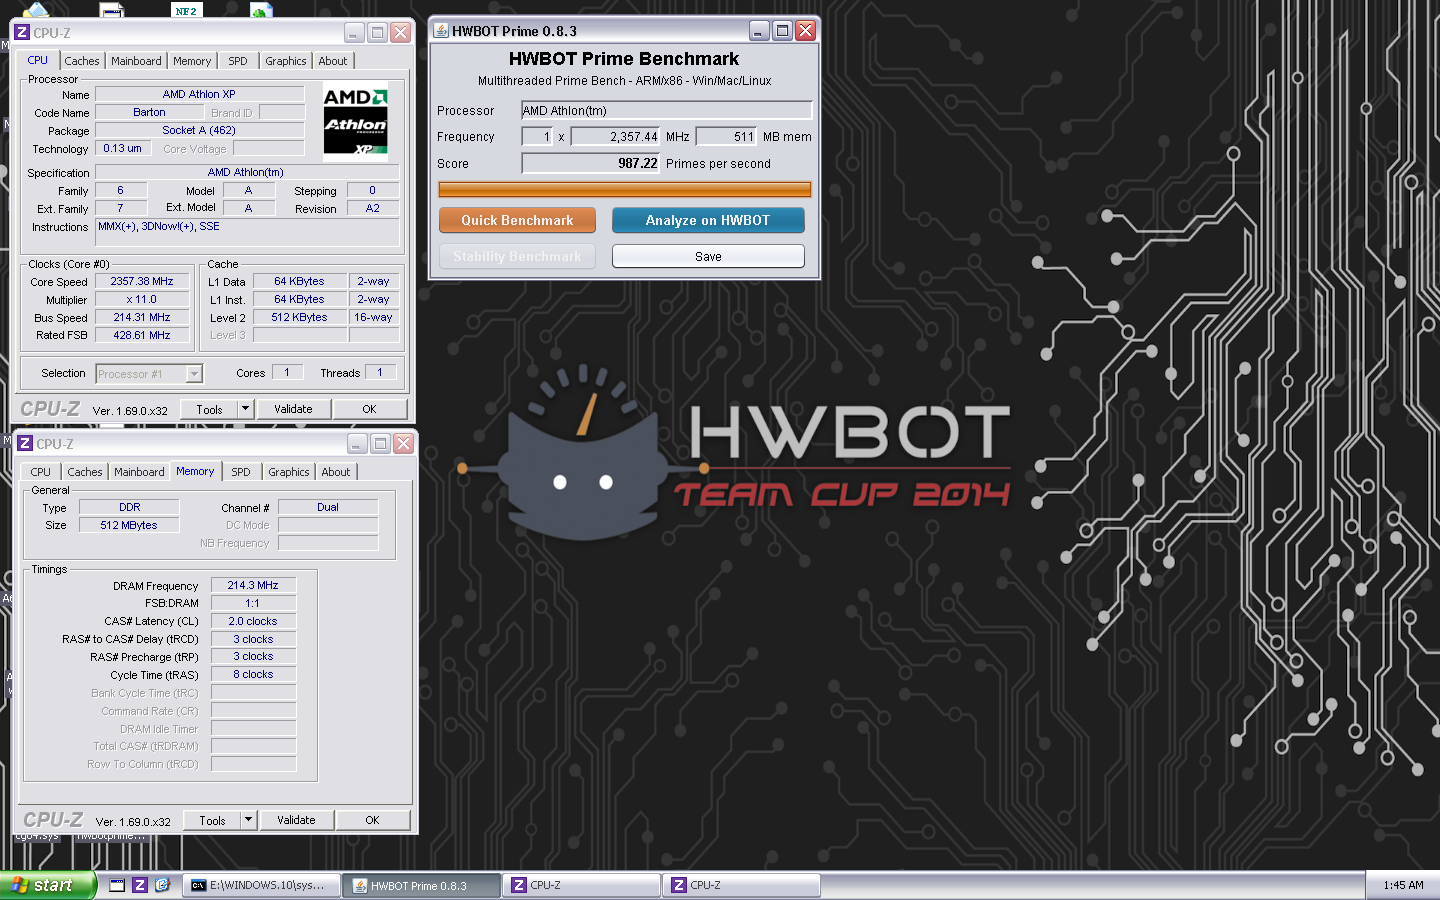The height and width of the screenshot is (900, 1440).
Task: Open the SPD tab in upper CPU-Z
Action: pyautogui.click(x=238, y=61)
